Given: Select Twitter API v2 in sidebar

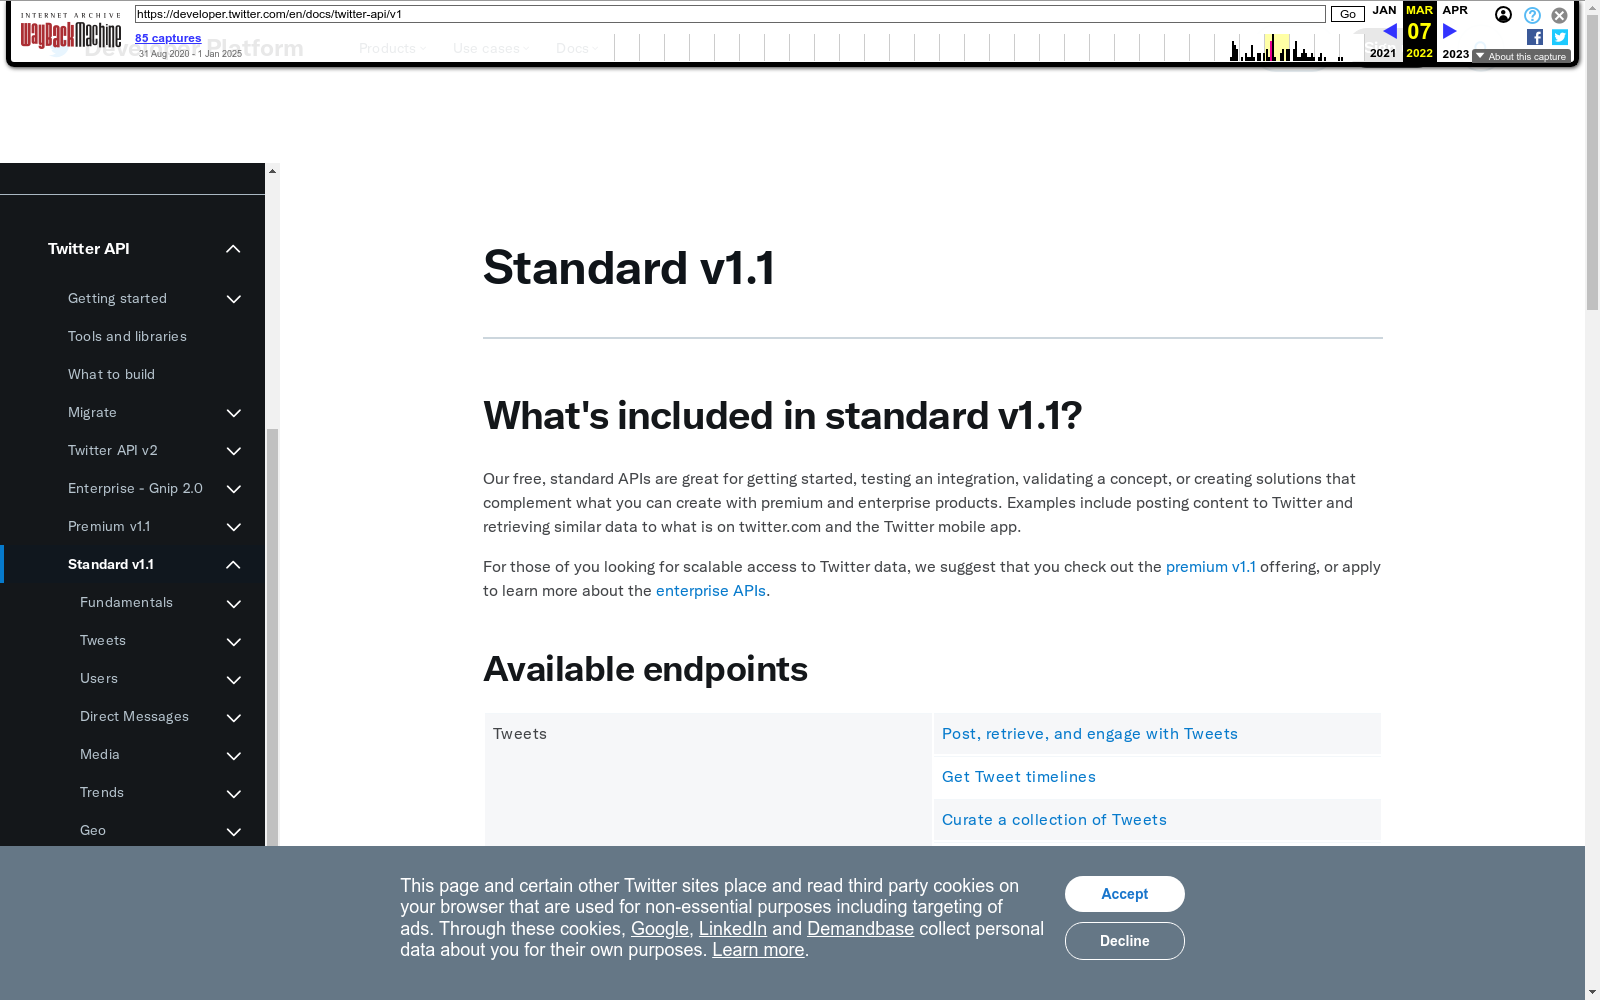Looking at the screenshot, I should point(113,450).
